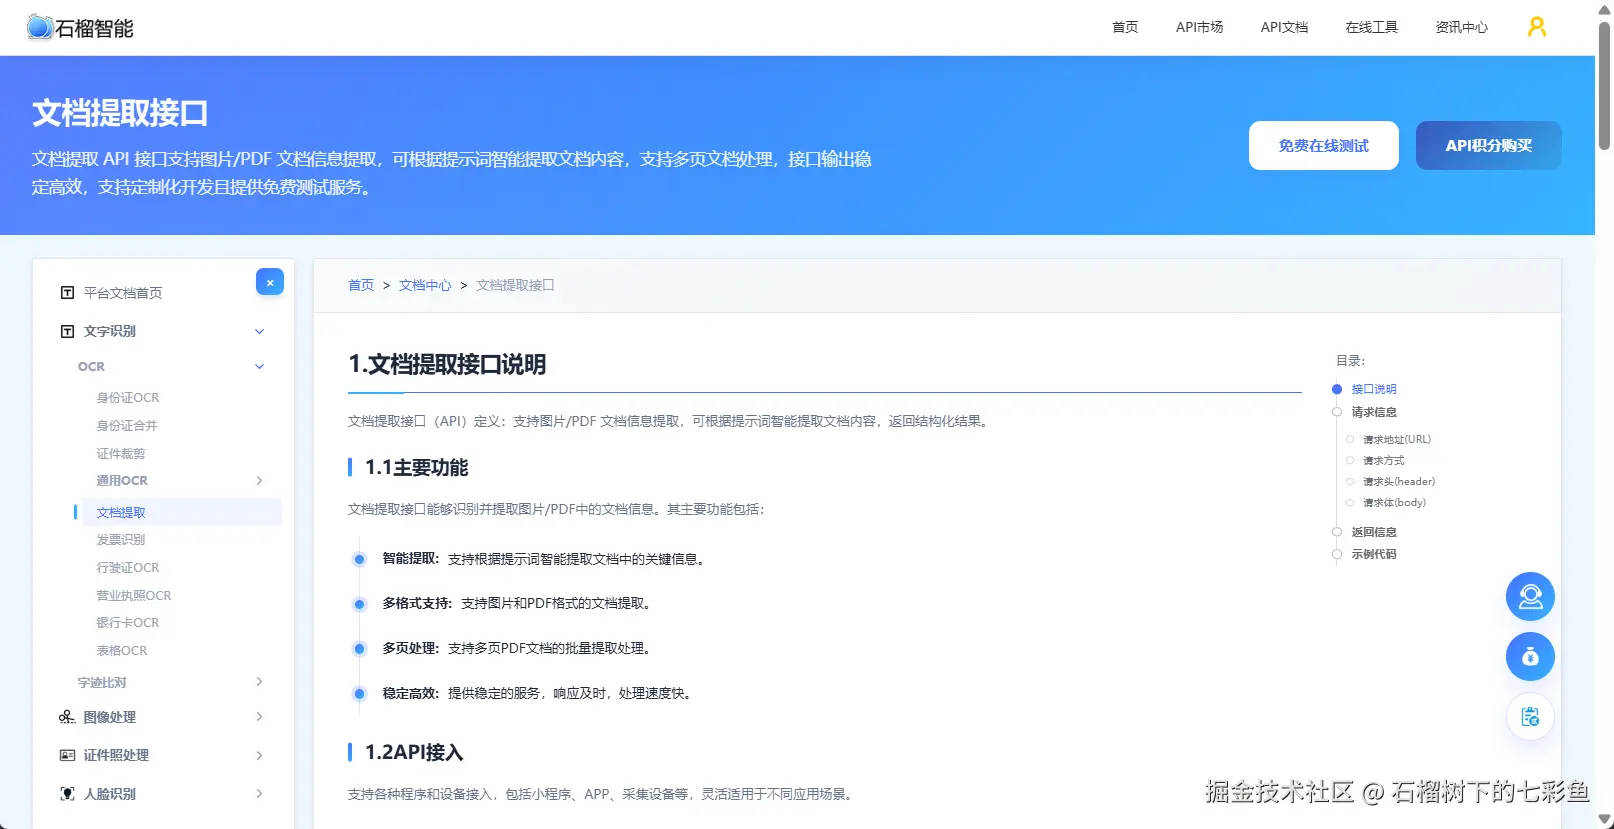Click the scrollbar down arrow

click(x=1605, y=820)
